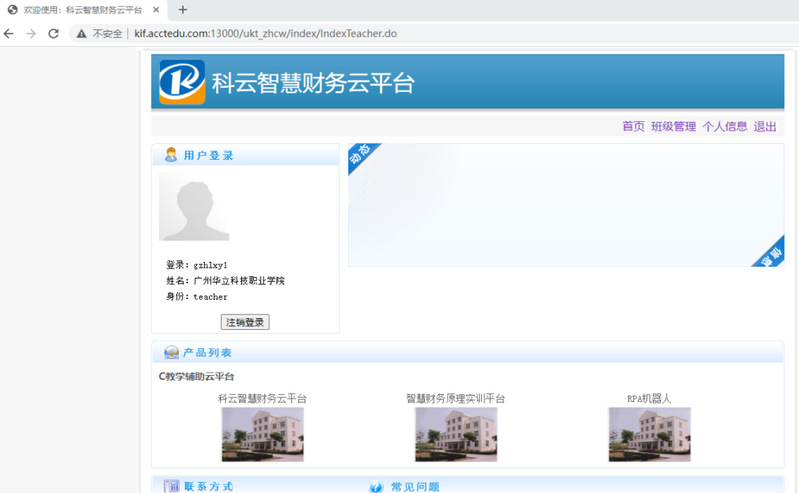Go back using browser back arrow
Image resolution: width=799 pixels, height=493 pixels.
pos(10,33)
